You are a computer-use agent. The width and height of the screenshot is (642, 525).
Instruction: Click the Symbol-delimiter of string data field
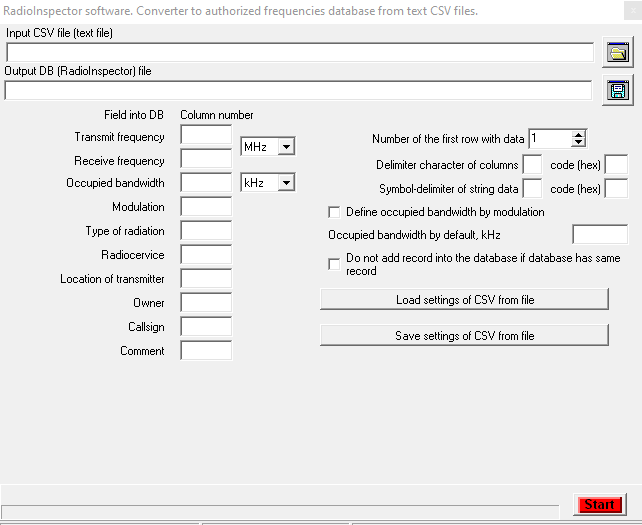click(x=532, y=188)
